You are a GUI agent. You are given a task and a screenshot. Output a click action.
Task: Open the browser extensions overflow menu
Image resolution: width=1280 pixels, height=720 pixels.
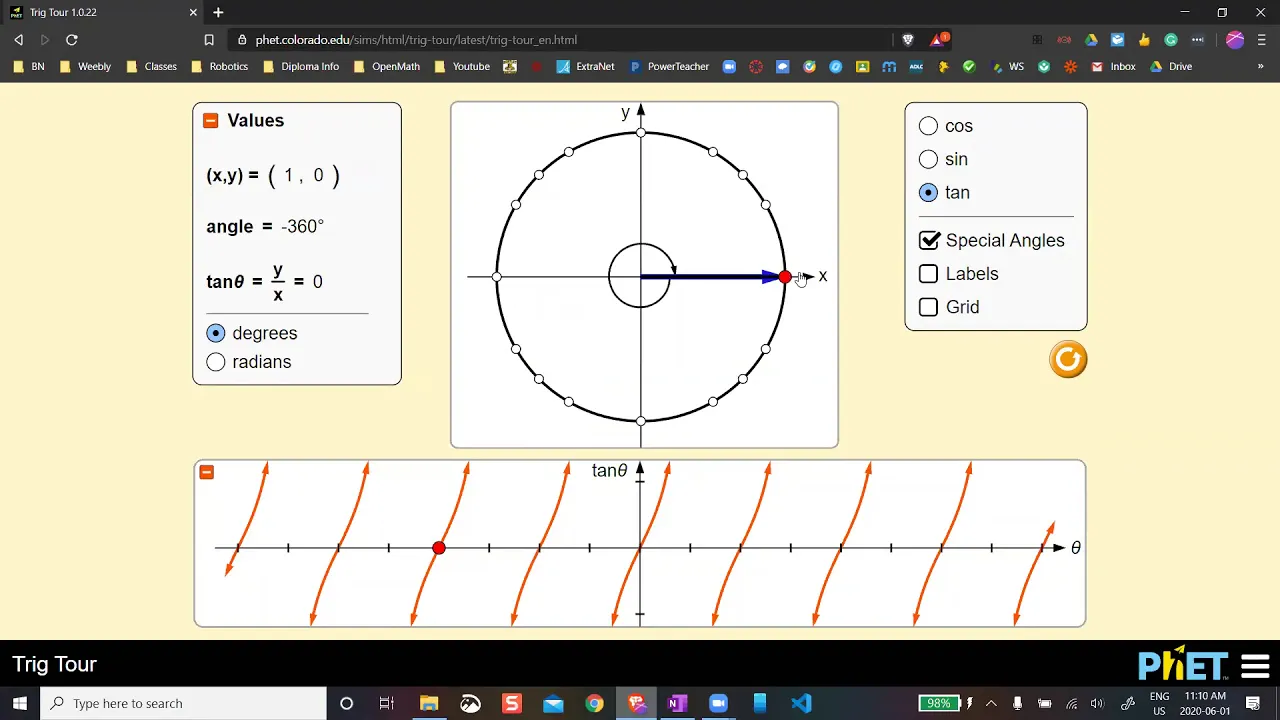pyautogui.click(x=1198, y=40)
